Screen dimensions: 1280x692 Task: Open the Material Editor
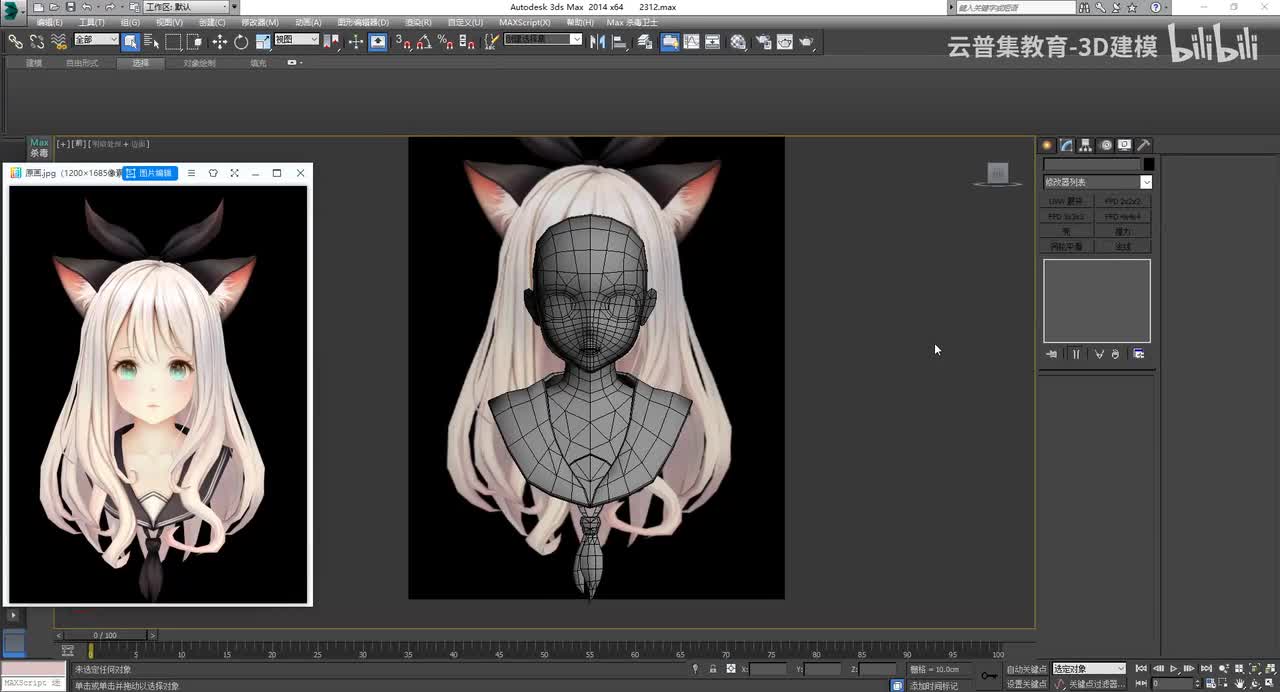[x=738, y=42]
